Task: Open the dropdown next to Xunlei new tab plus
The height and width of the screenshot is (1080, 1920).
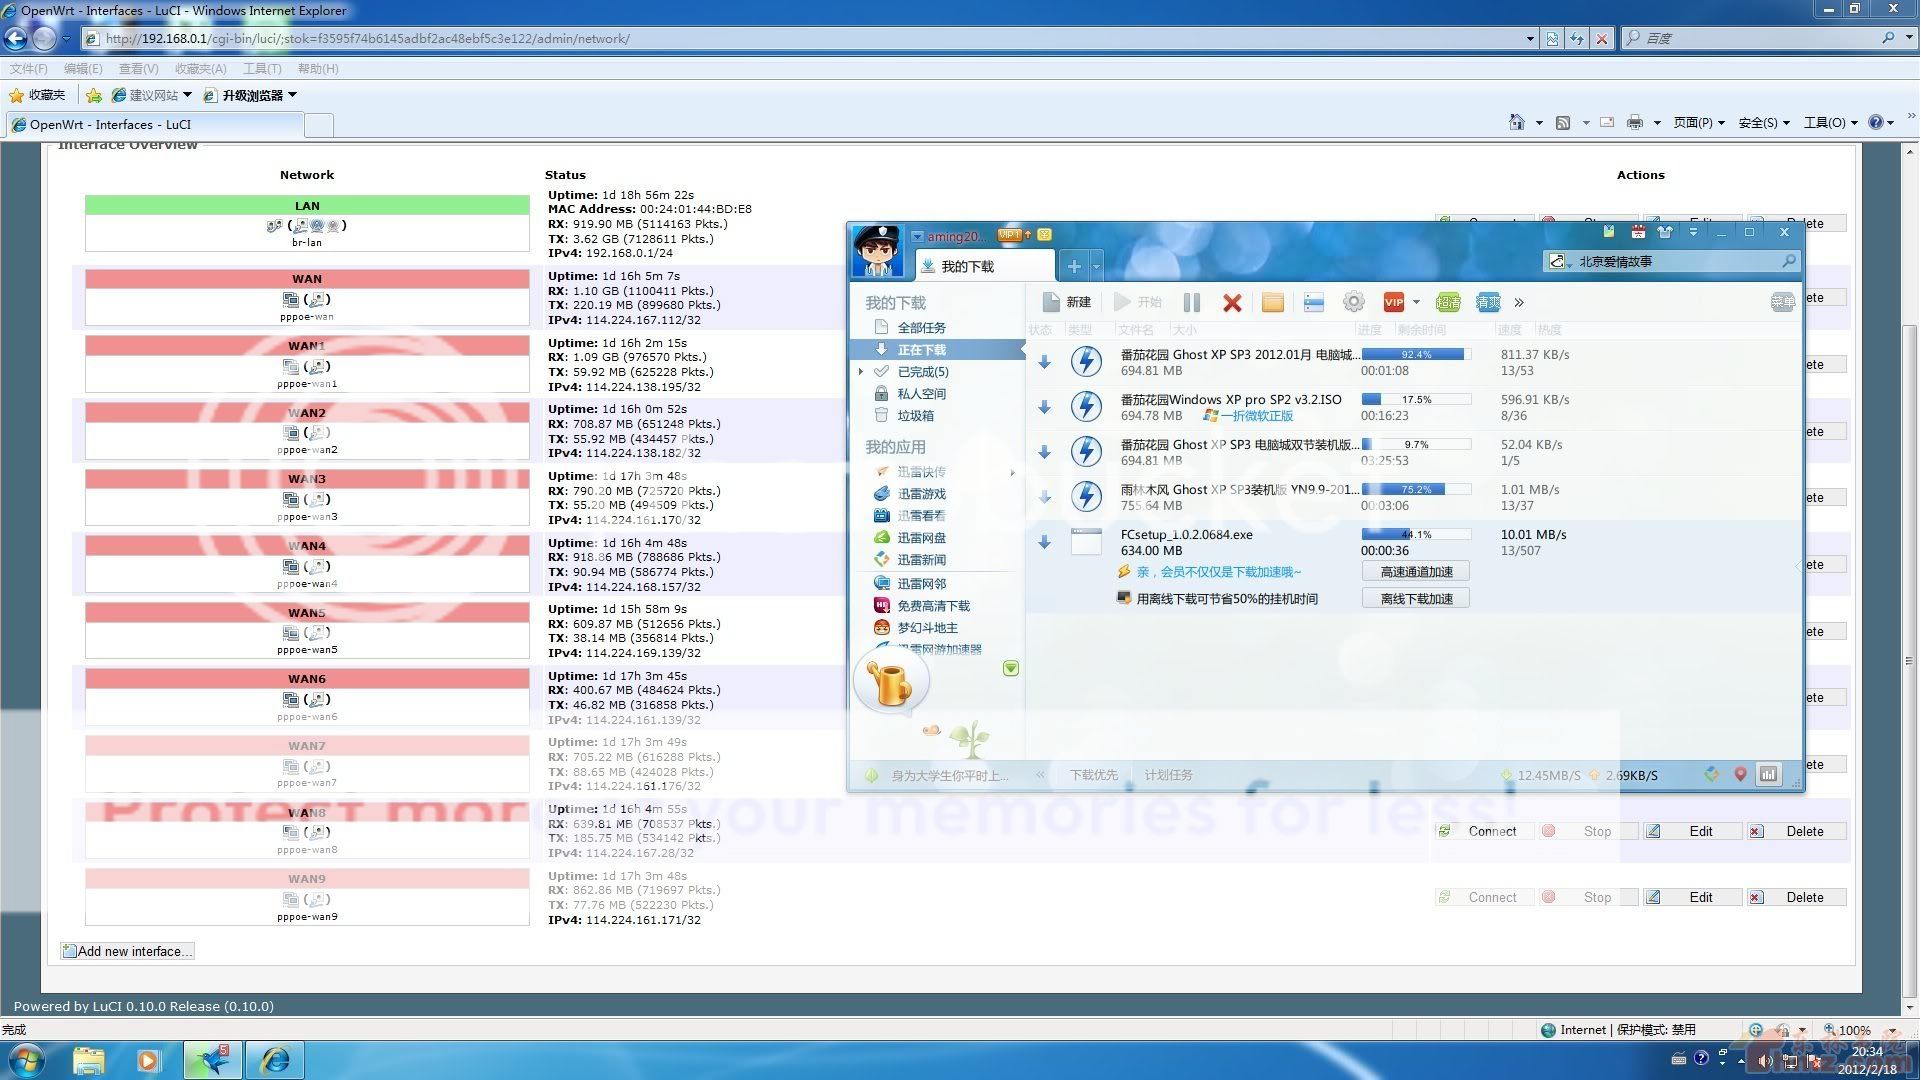Action: point(1096,266)
